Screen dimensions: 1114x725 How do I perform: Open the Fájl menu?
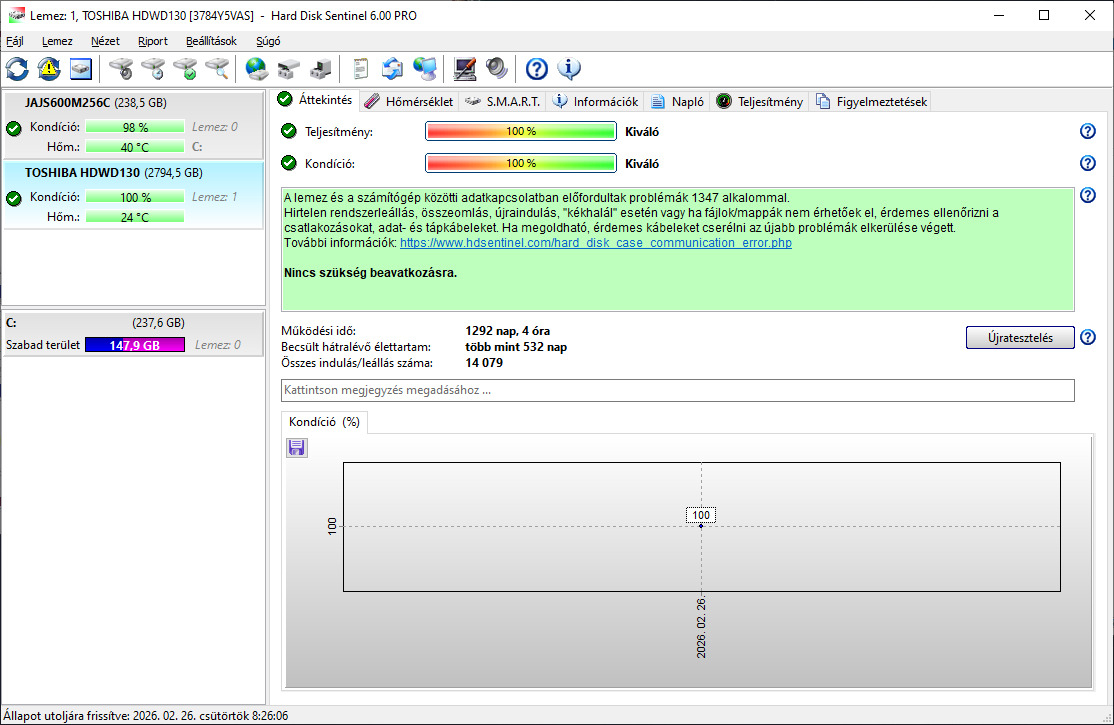pyautogui.click(x=15, y=41)
